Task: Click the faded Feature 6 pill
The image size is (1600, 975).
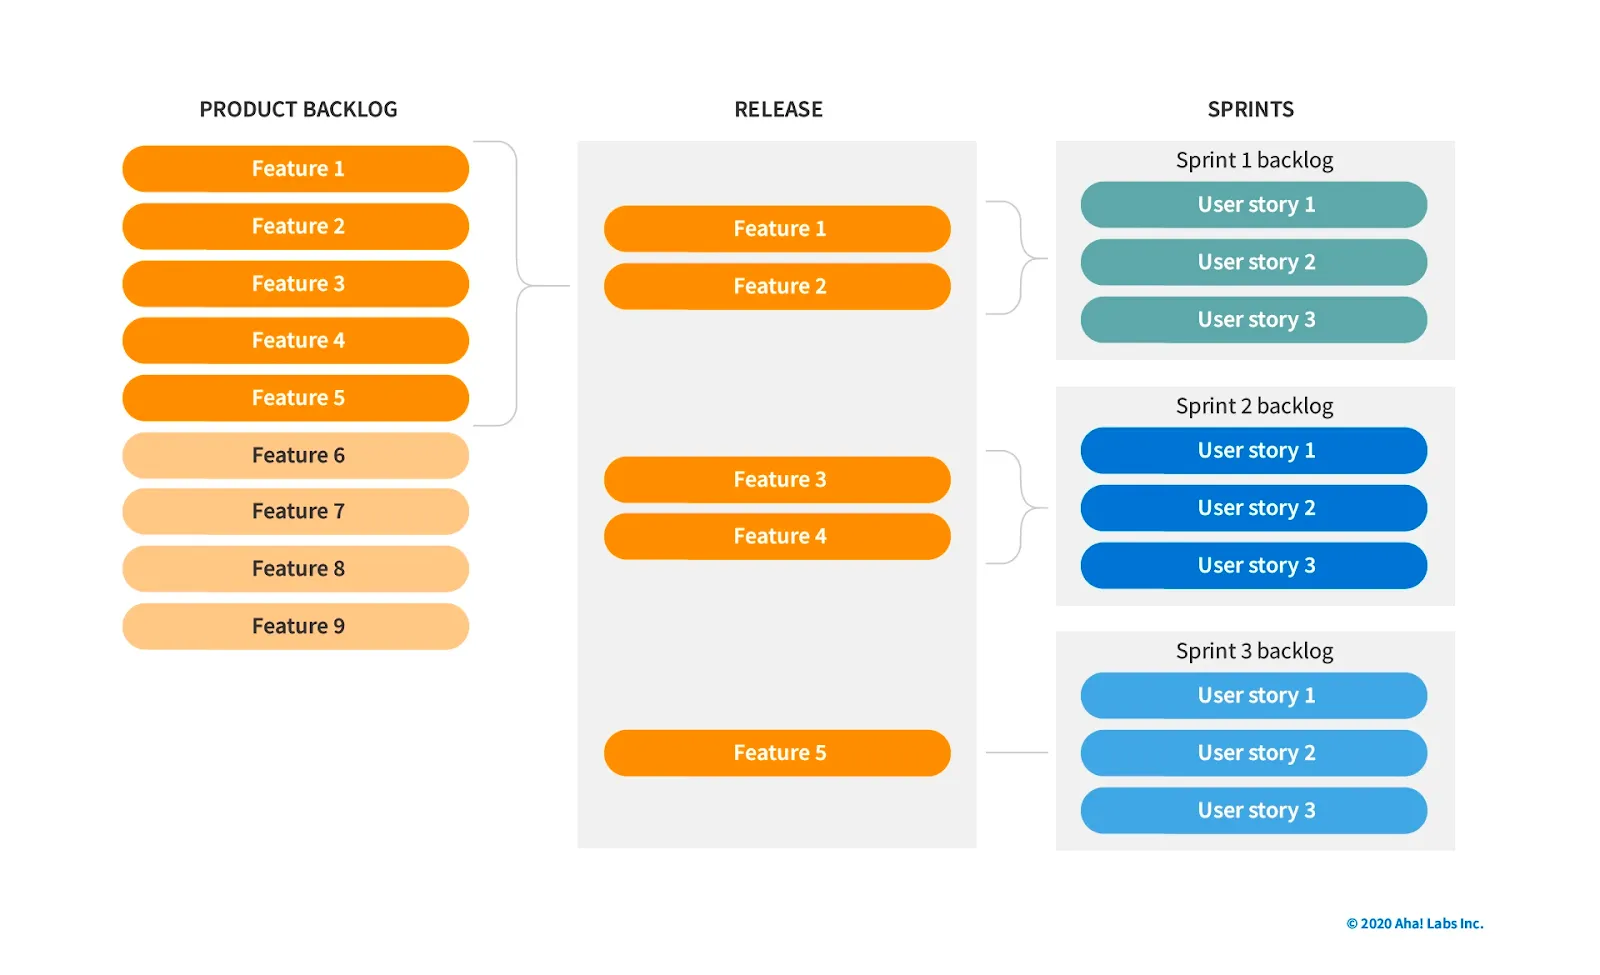Action: (x=295, y=455)
